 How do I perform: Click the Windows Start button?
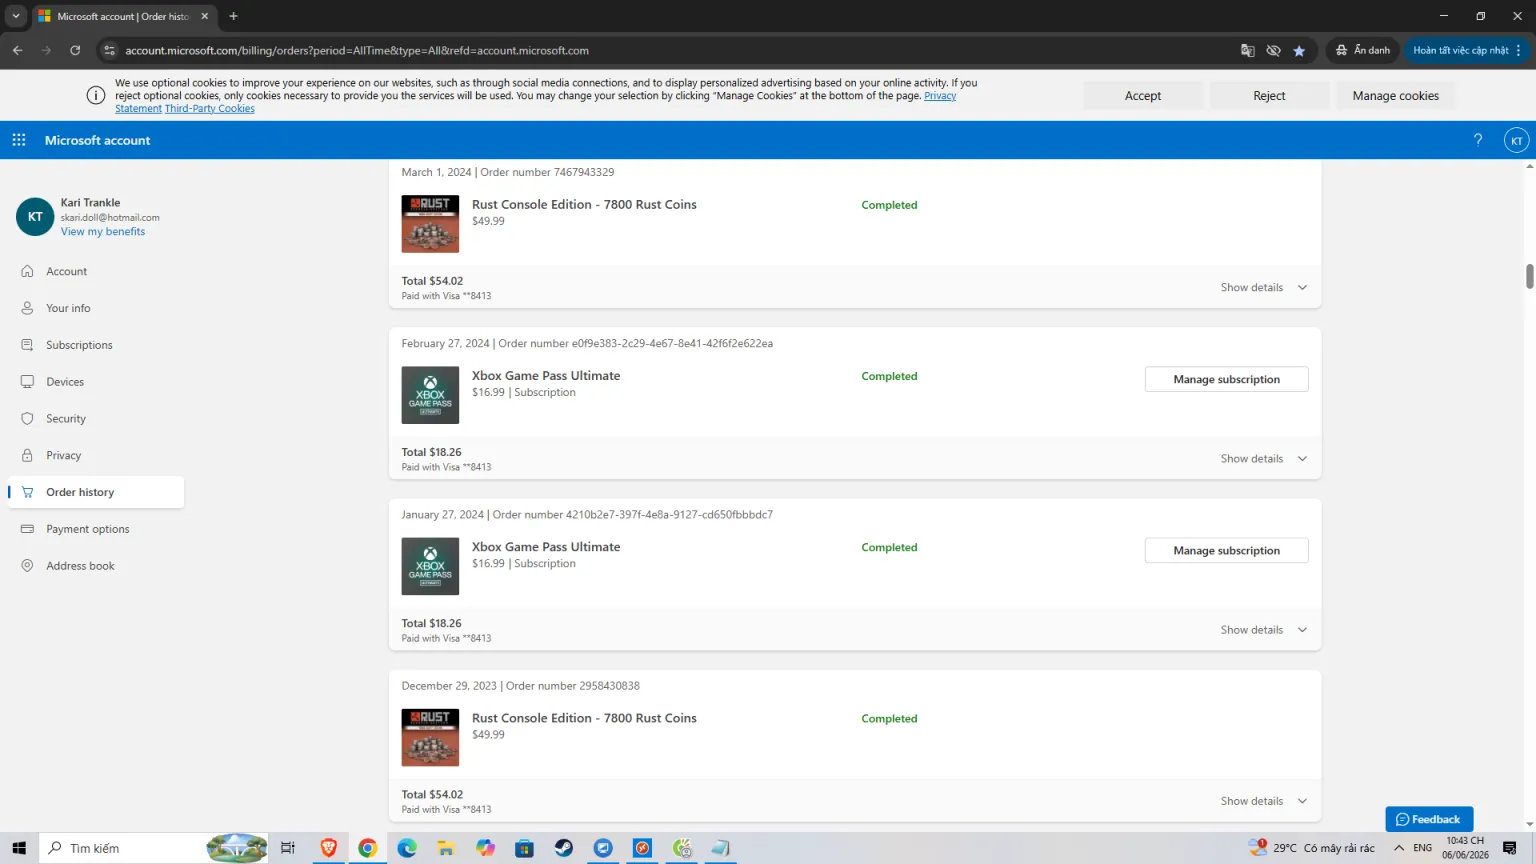tap(19, 848)
